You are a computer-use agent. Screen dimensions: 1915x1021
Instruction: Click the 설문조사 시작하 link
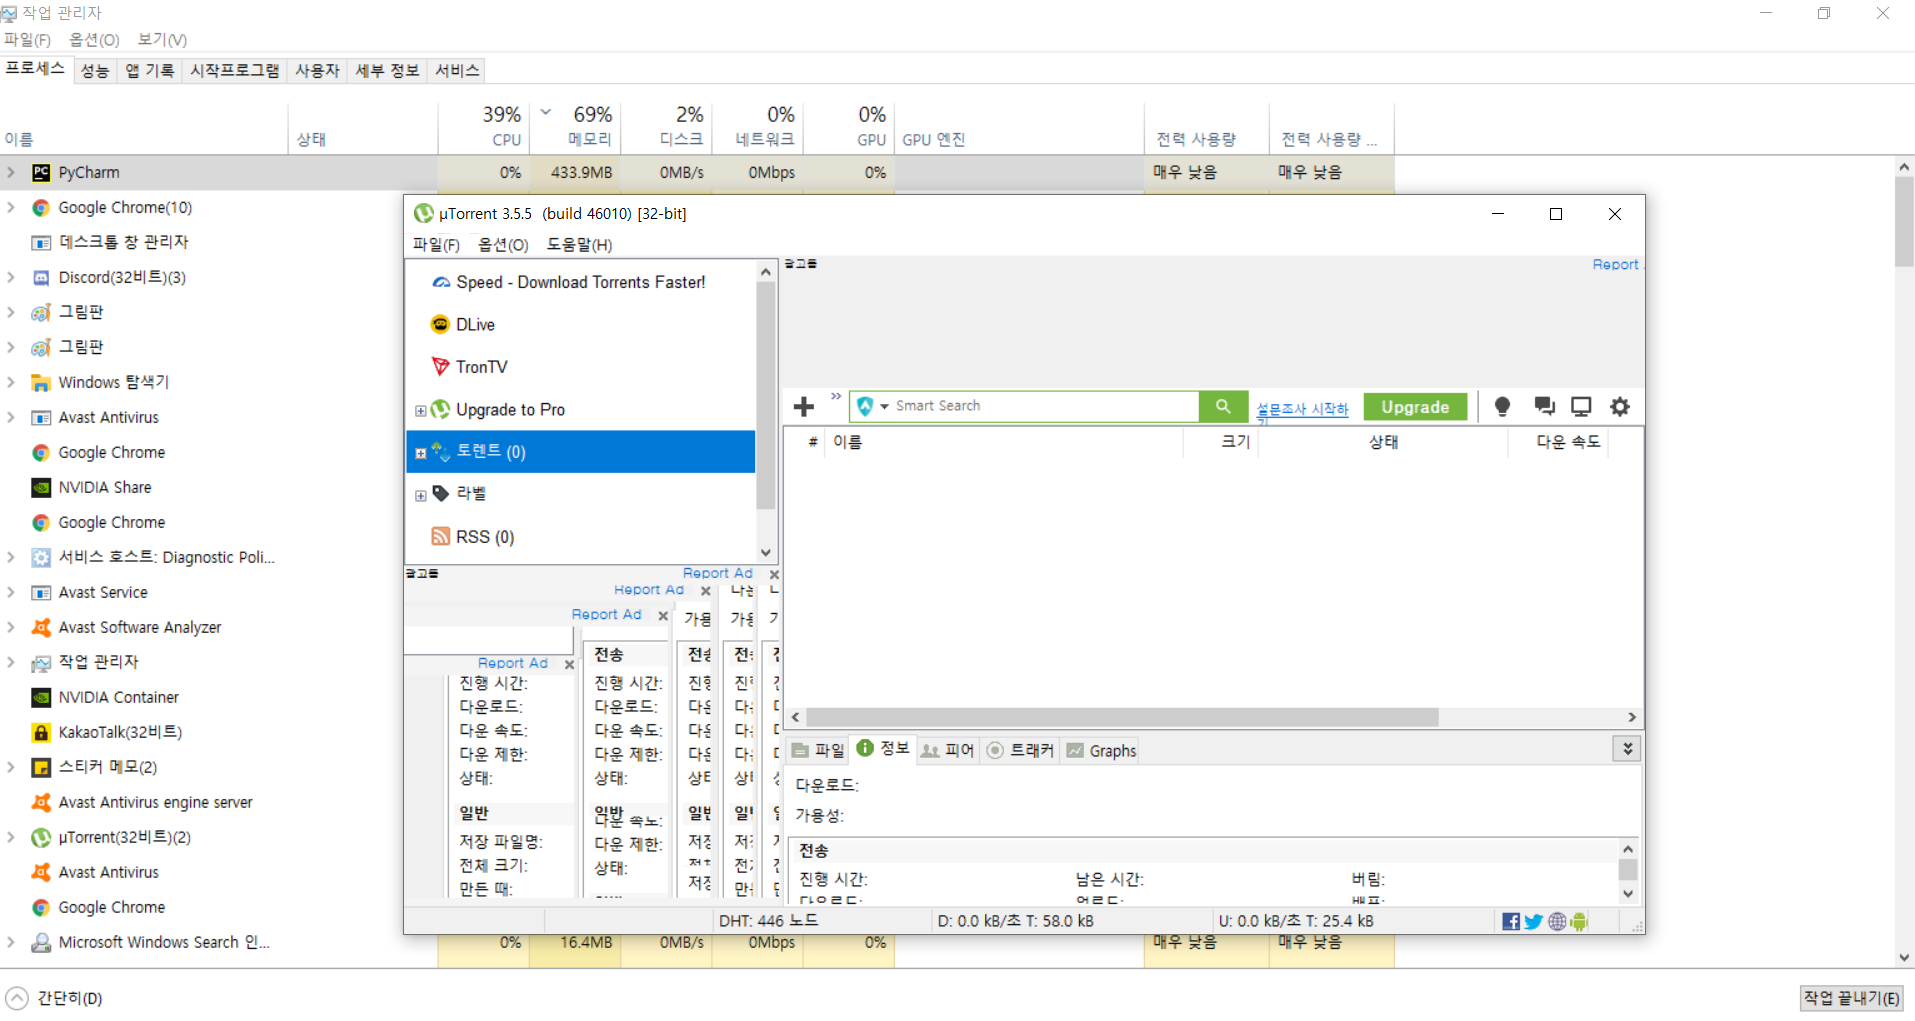[1302, 409]
